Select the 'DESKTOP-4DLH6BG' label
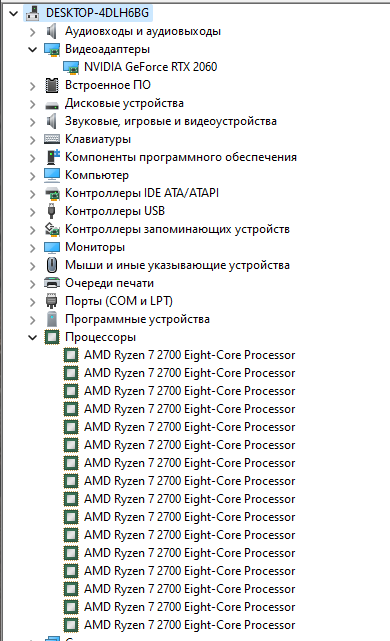 coord(97,13)
